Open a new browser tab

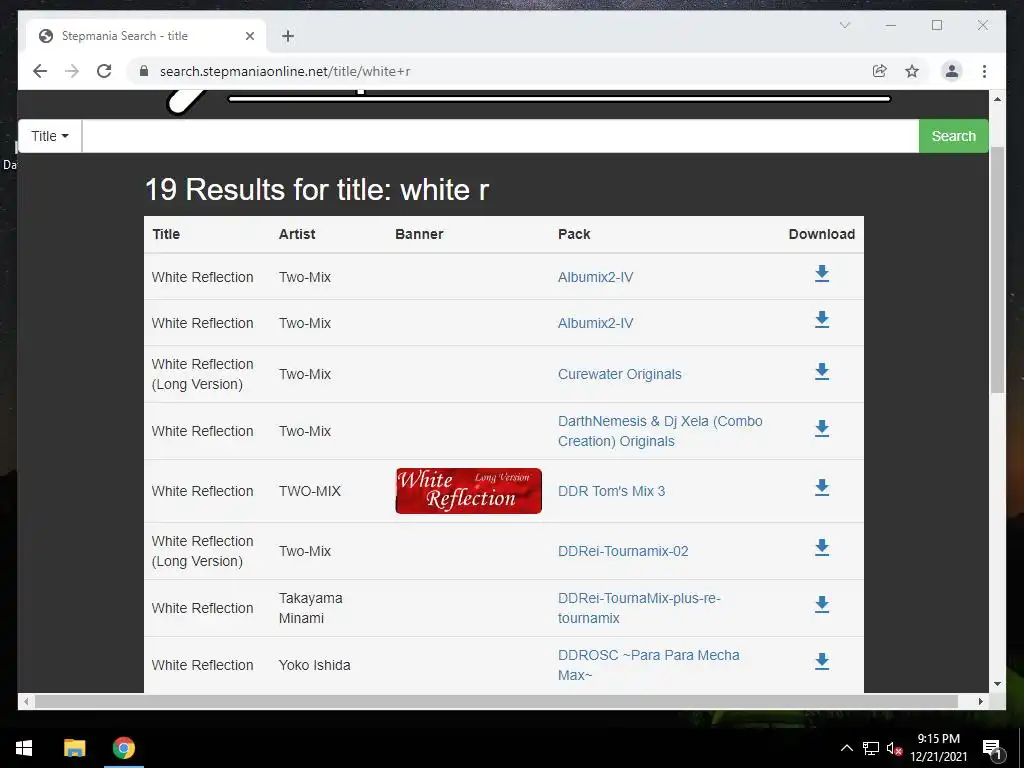[x=288, y=36]
